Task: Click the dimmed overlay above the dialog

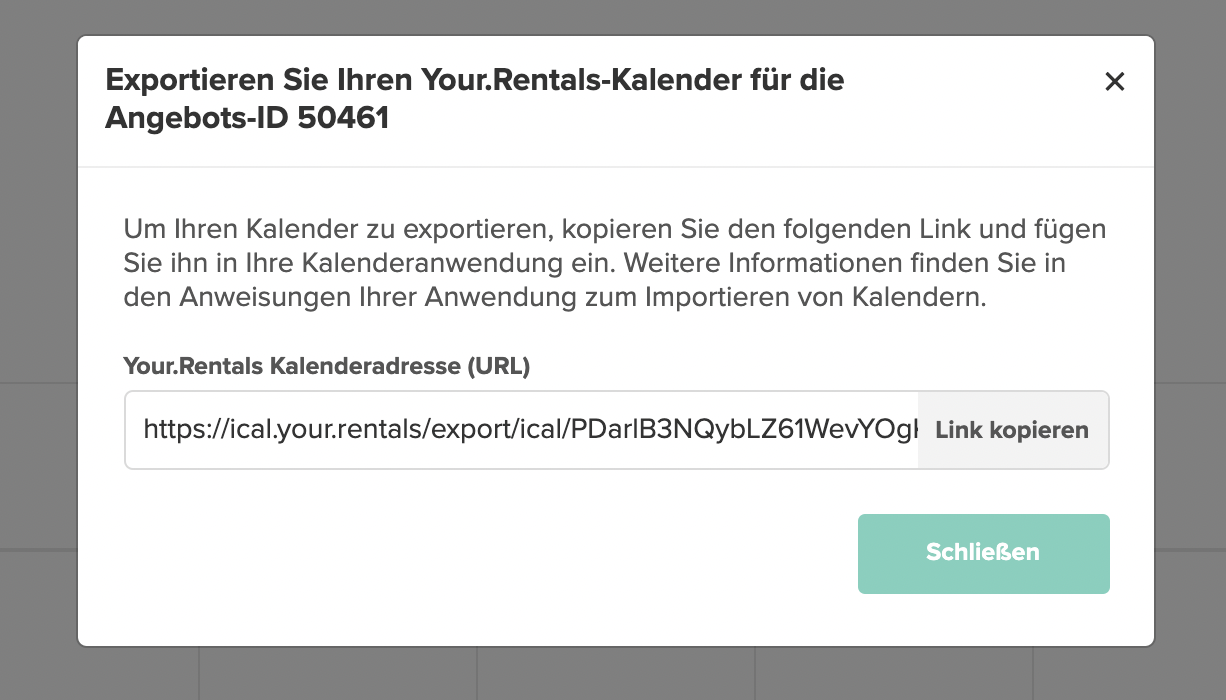Action: (x=613, y=17)
